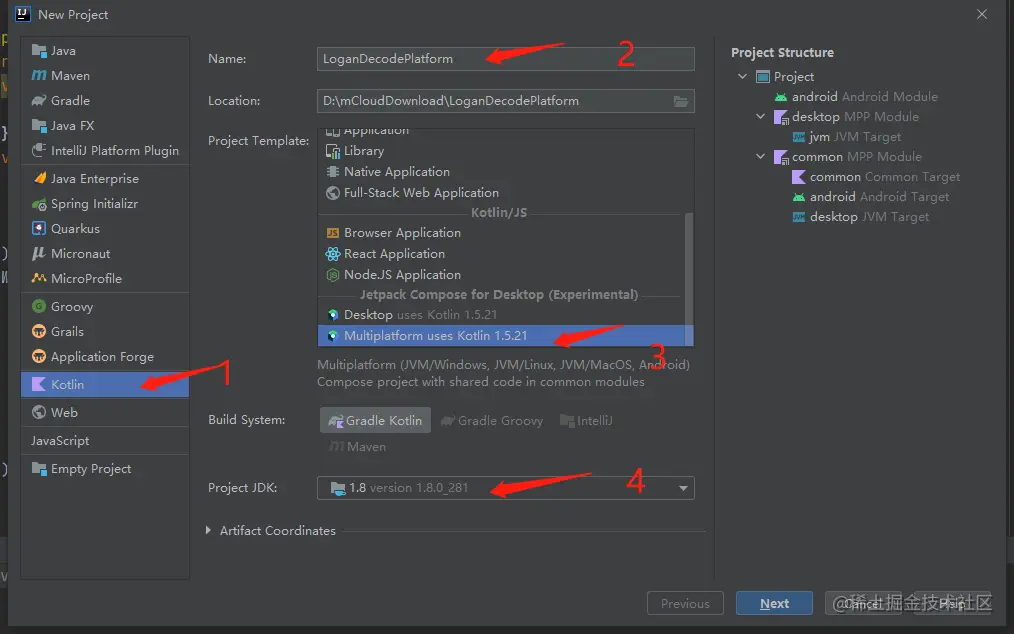Select desktop JVM Target tree item
This screenshot has height=634, width=1014.
pyautogui.click(x=860, y=217)
